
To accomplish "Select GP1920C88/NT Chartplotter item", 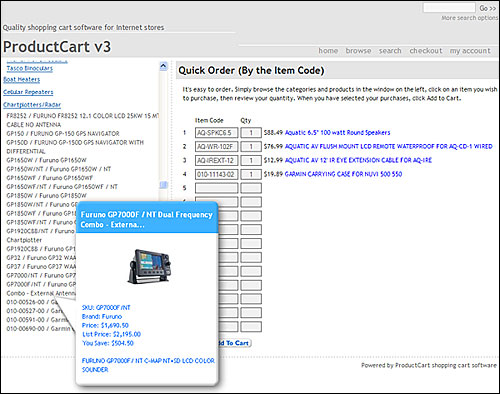I will point(41,235).
